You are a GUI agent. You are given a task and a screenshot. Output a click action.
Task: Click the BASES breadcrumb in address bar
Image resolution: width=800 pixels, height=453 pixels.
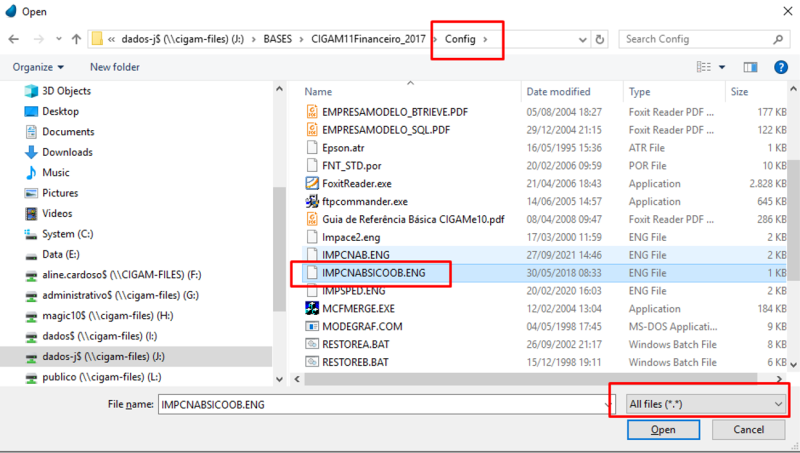(x=278, y=39)
